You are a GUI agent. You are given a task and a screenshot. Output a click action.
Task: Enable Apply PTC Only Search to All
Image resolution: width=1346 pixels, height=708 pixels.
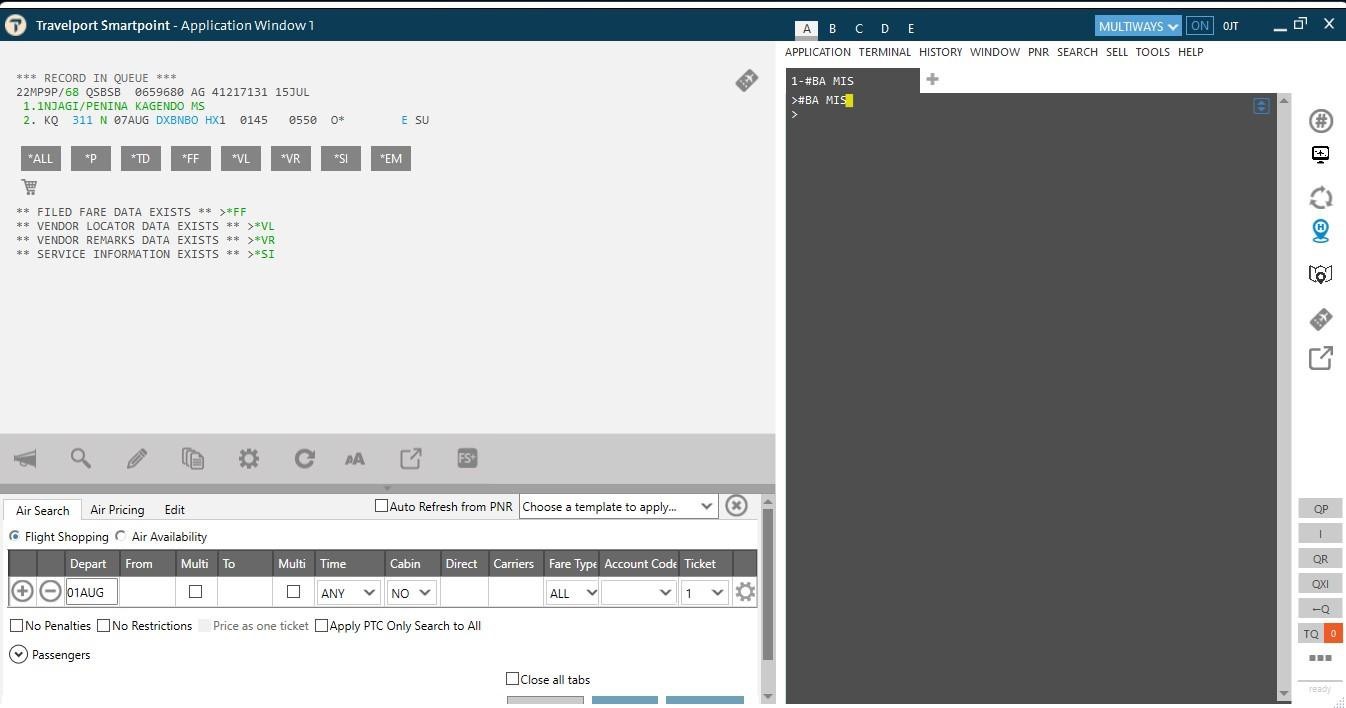(321, 626)
